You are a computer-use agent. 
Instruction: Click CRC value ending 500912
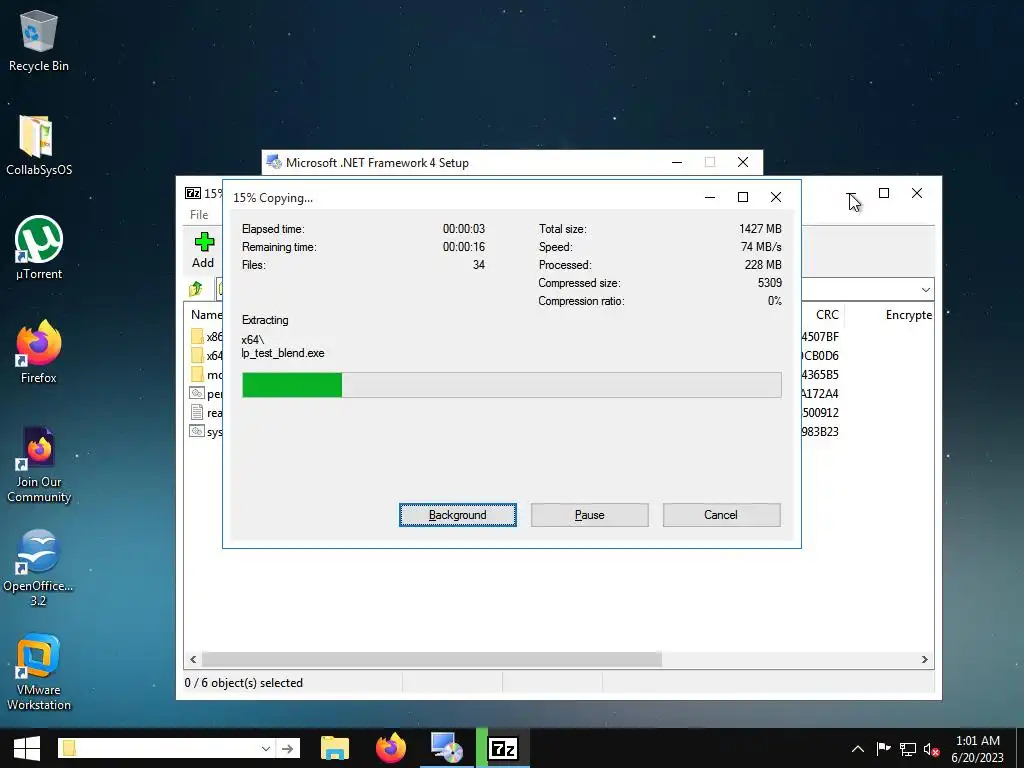click(x=820, y=413)
